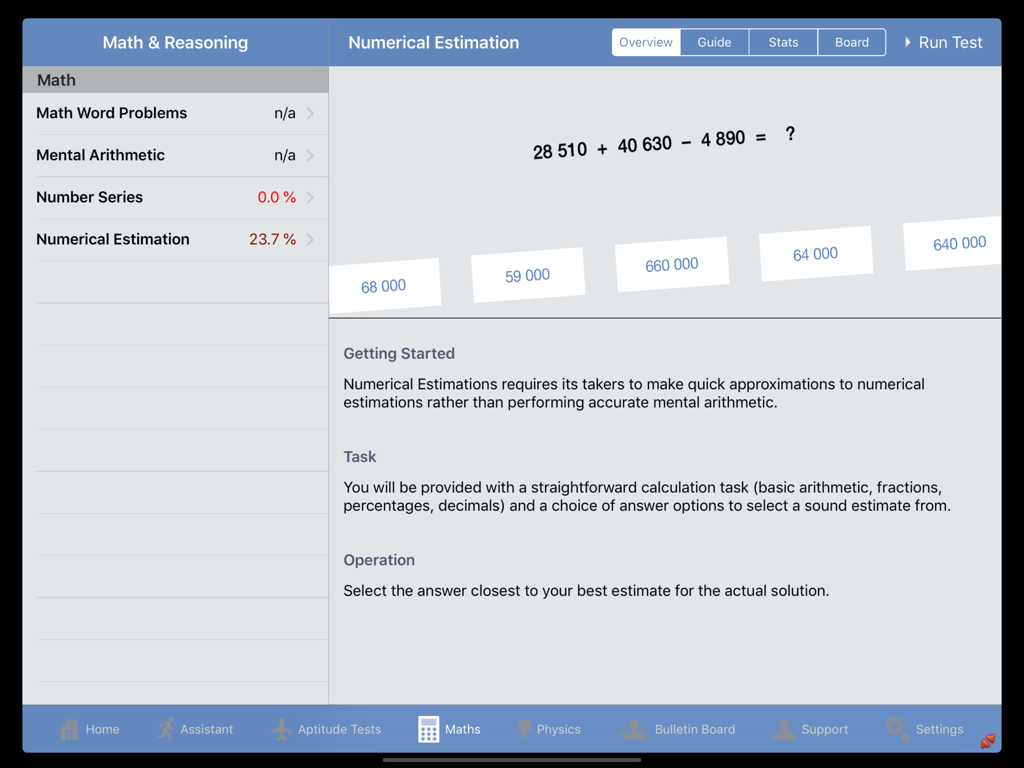This screenshot has height=768, width=1024.
Task: Select the Assistant icon
Action: (x=195, y=729)
